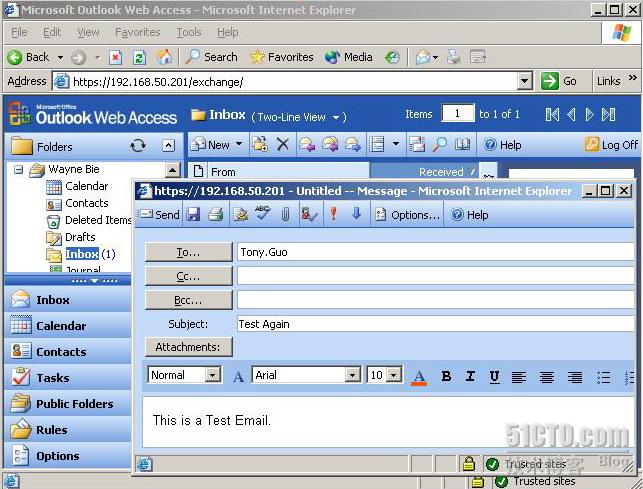
Task: Click the browser Back button
Action: click(x=28, y=57)
